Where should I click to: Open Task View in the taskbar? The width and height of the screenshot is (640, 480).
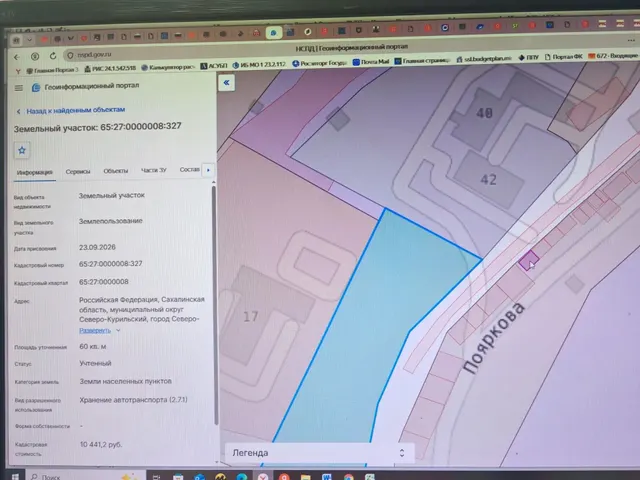[157, 477]
